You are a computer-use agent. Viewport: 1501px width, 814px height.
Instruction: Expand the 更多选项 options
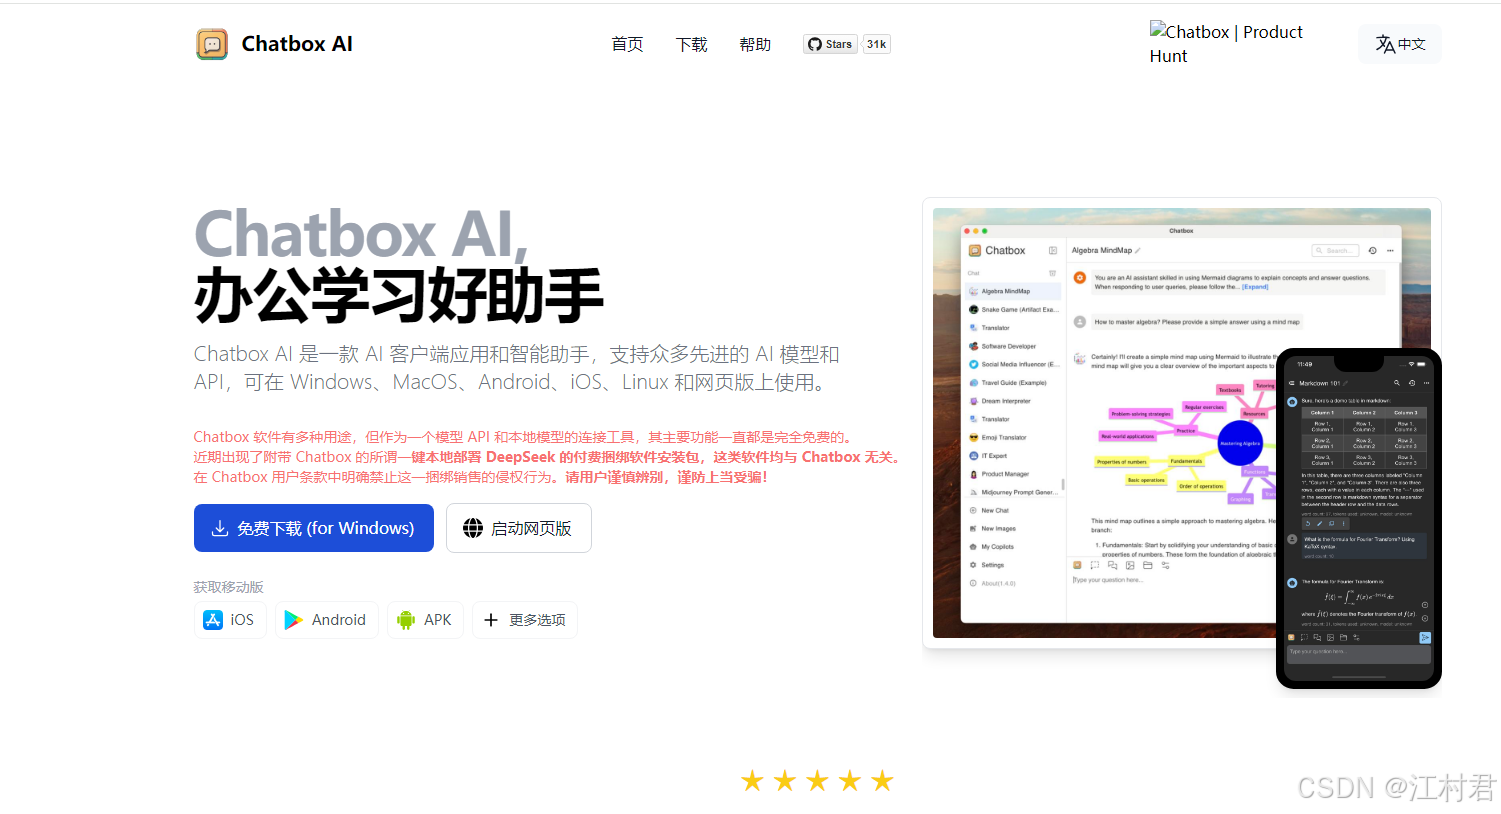525,620
